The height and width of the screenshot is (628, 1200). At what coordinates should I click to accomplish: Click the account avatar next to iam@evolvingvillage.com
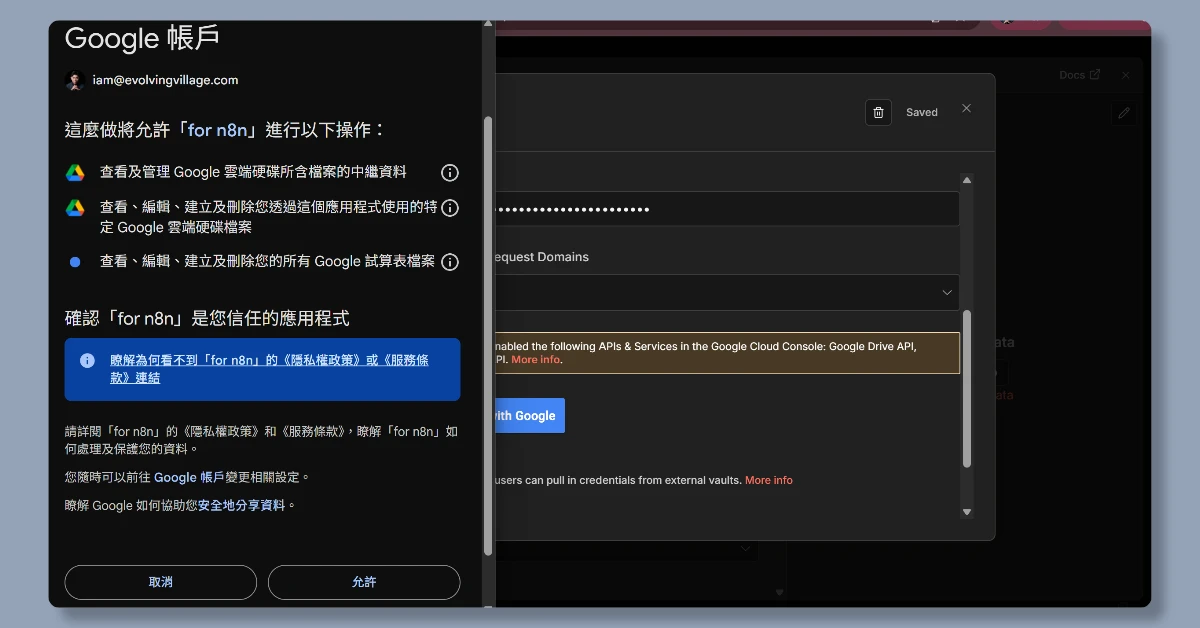(74, 80)
